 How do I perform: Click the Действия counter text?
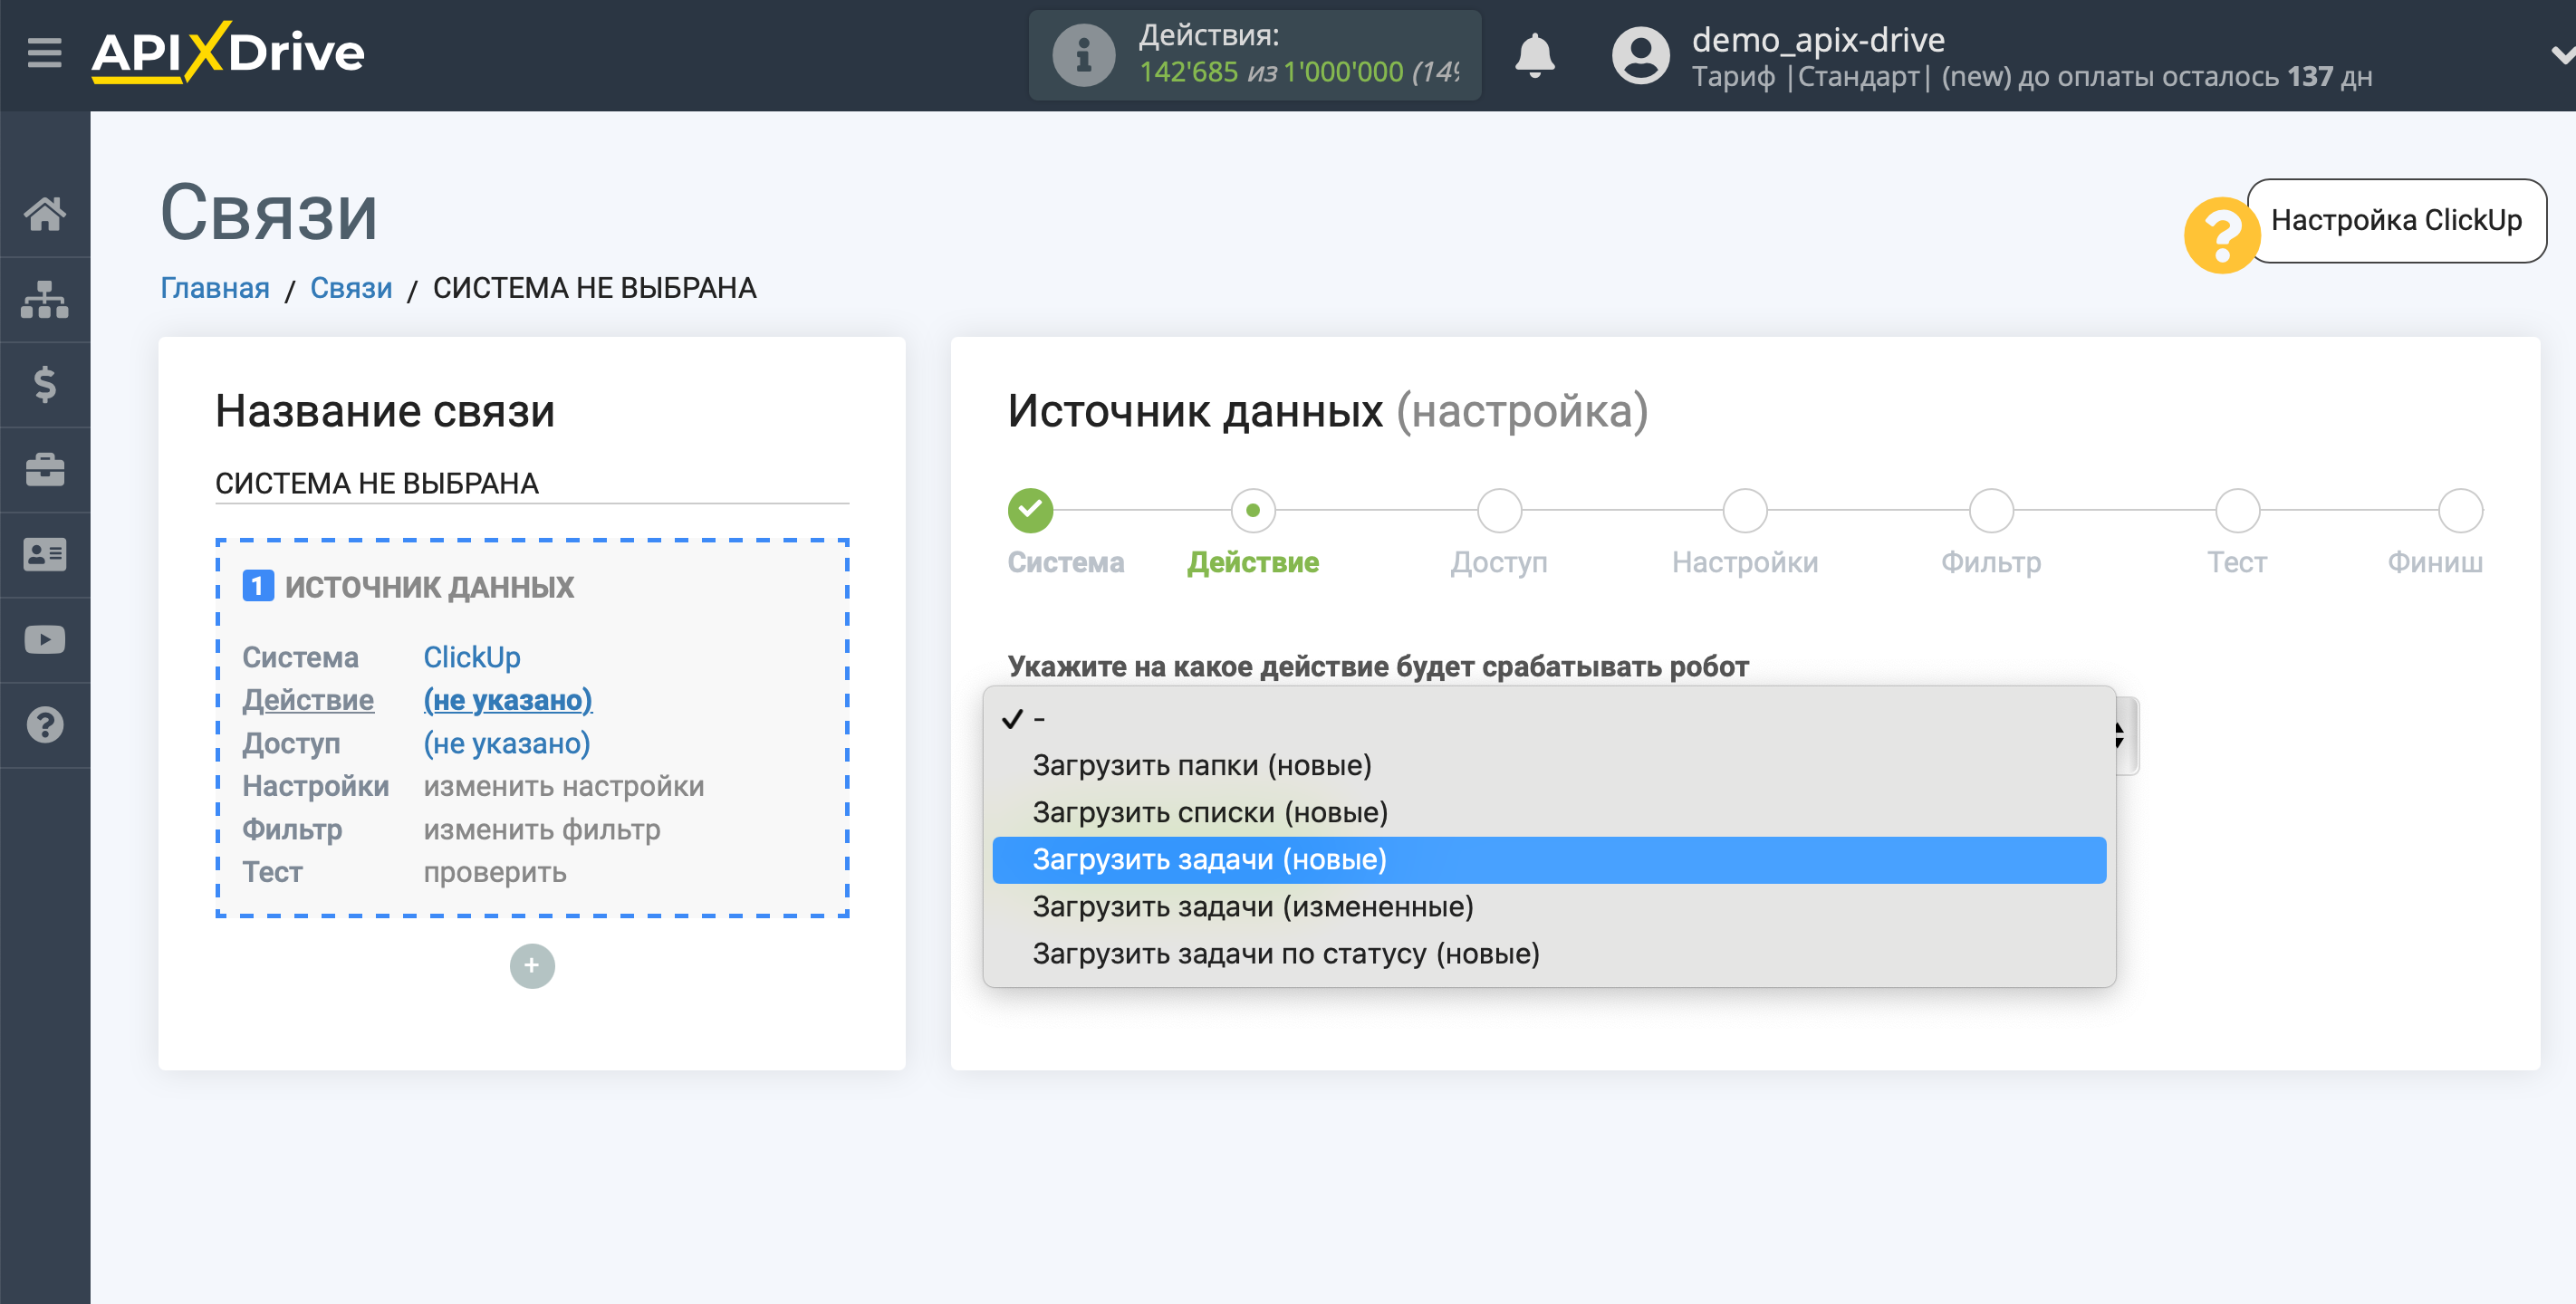coord(1298,54)
